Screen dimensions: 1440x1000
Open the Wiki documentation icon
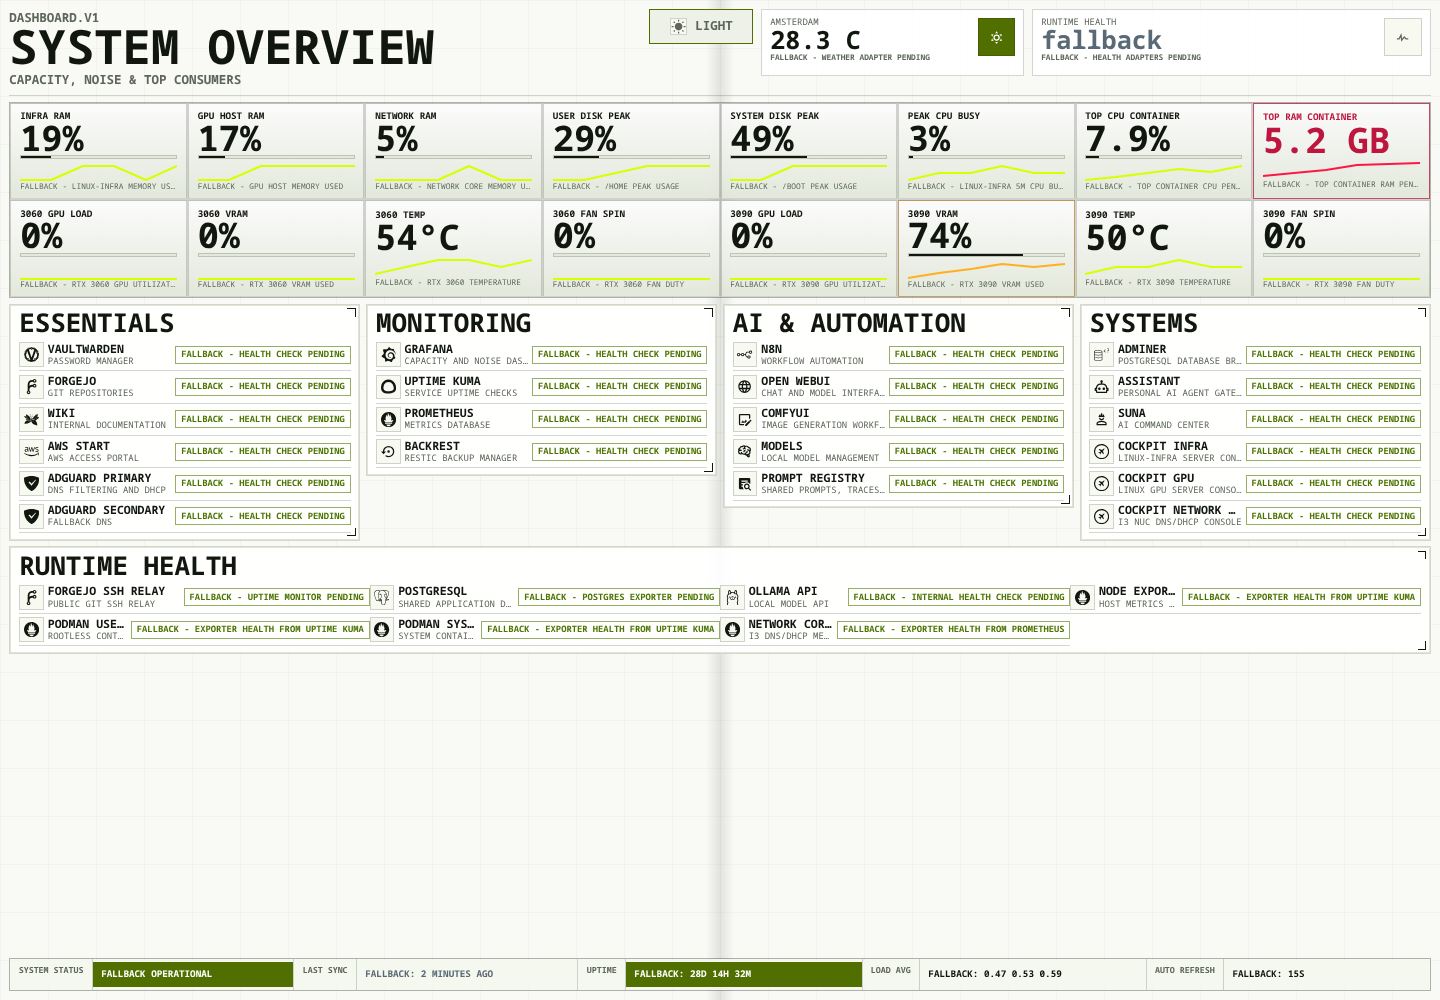point(31,419)
